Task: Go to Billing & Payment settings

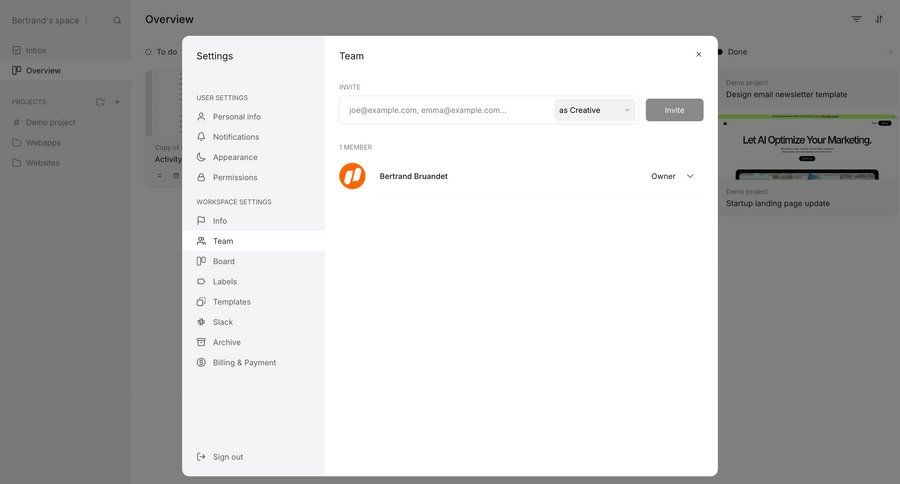Action: pyautogui.click(x=244, y=362)
